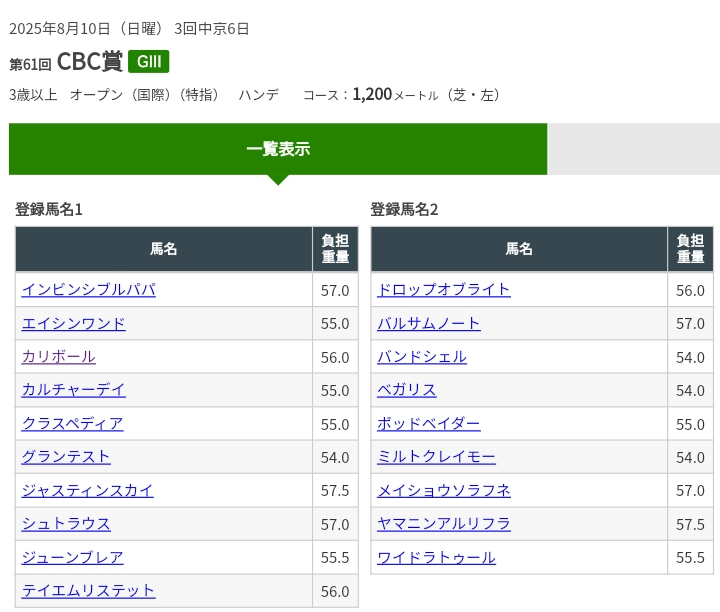Open horse link ミルトクレイモー

coord(436,457)
